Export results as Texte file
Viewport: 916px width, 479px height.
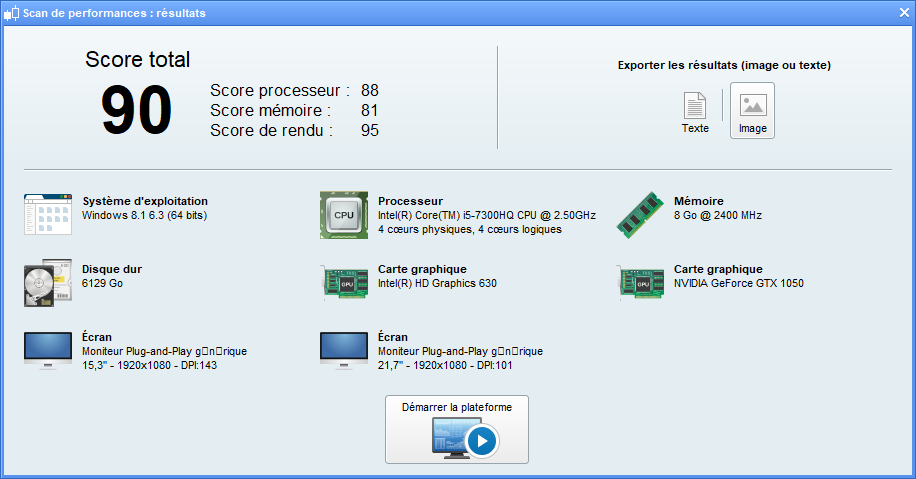(695, 113)
